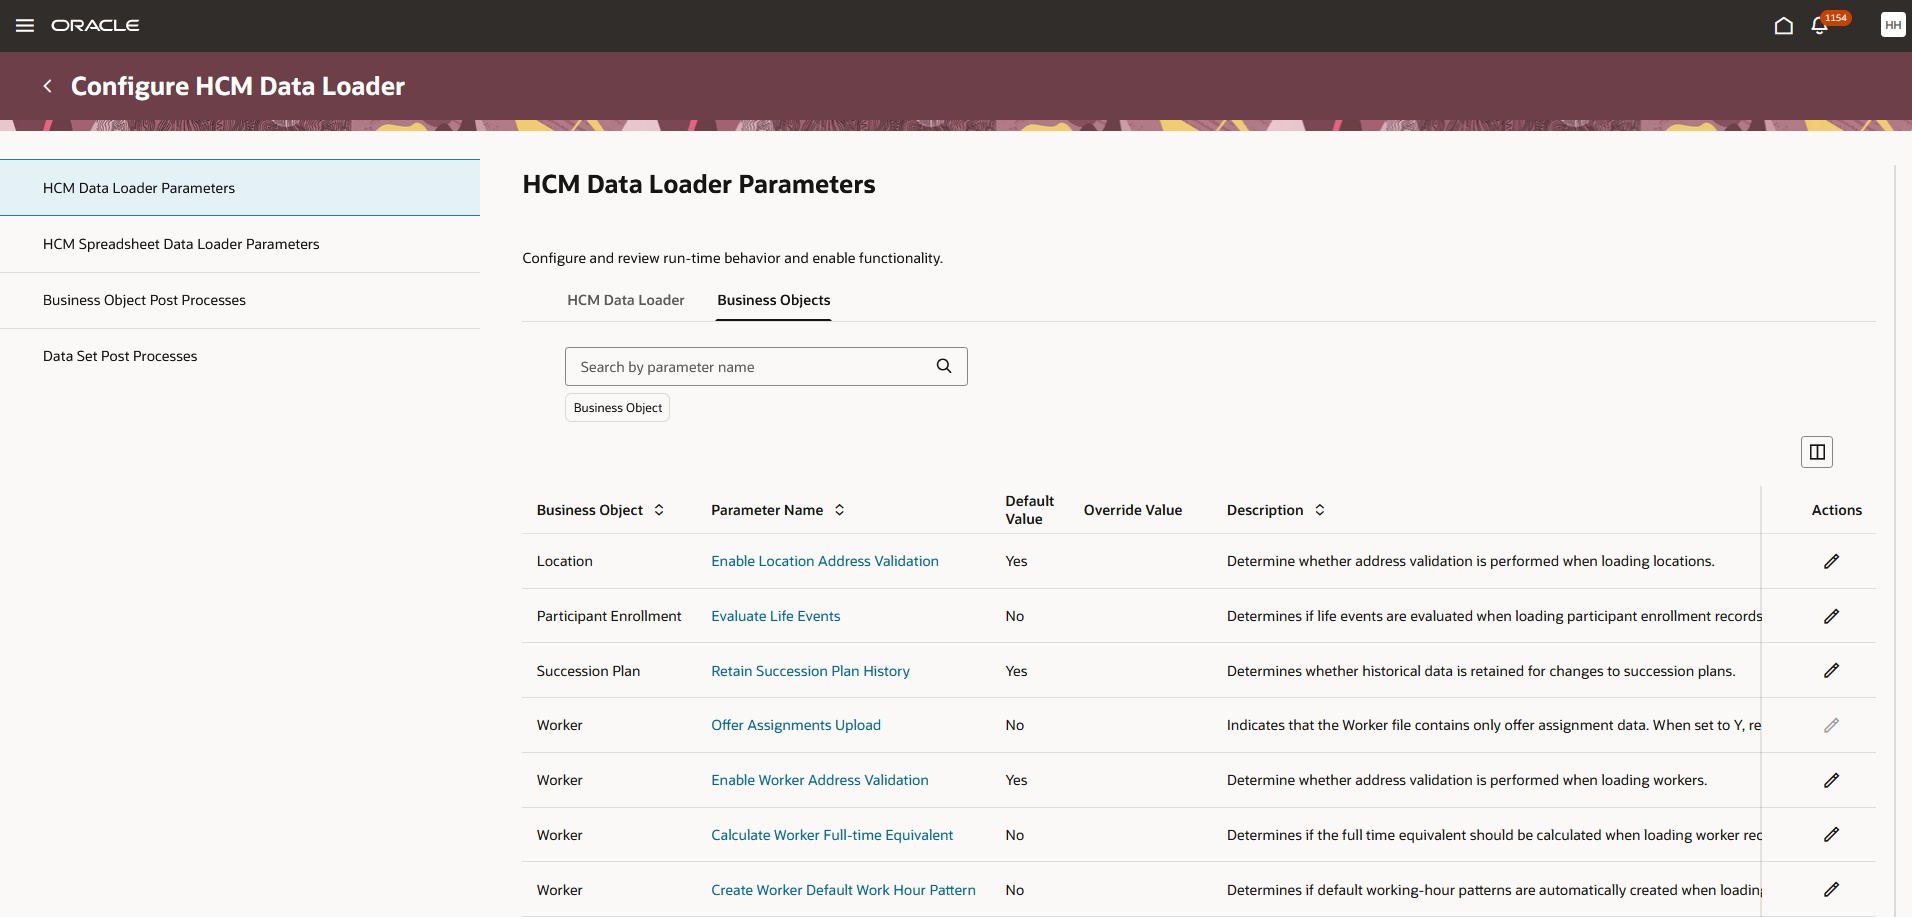Screen dimensions: 1912x917
Task: Click the page vertical scrollbar
Action: pos(1895,540)
